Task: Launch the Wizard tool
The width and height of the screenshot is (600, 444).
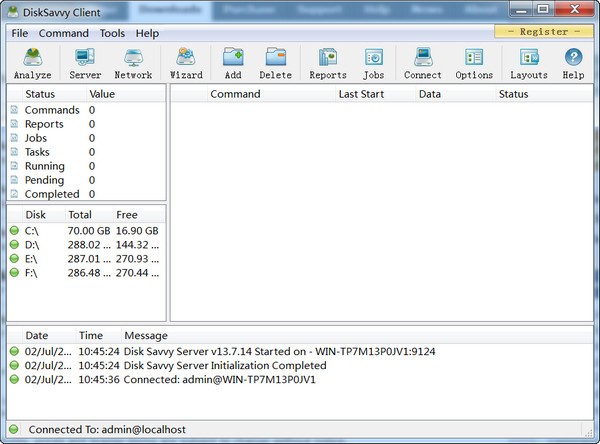Action: pos(186,63)
